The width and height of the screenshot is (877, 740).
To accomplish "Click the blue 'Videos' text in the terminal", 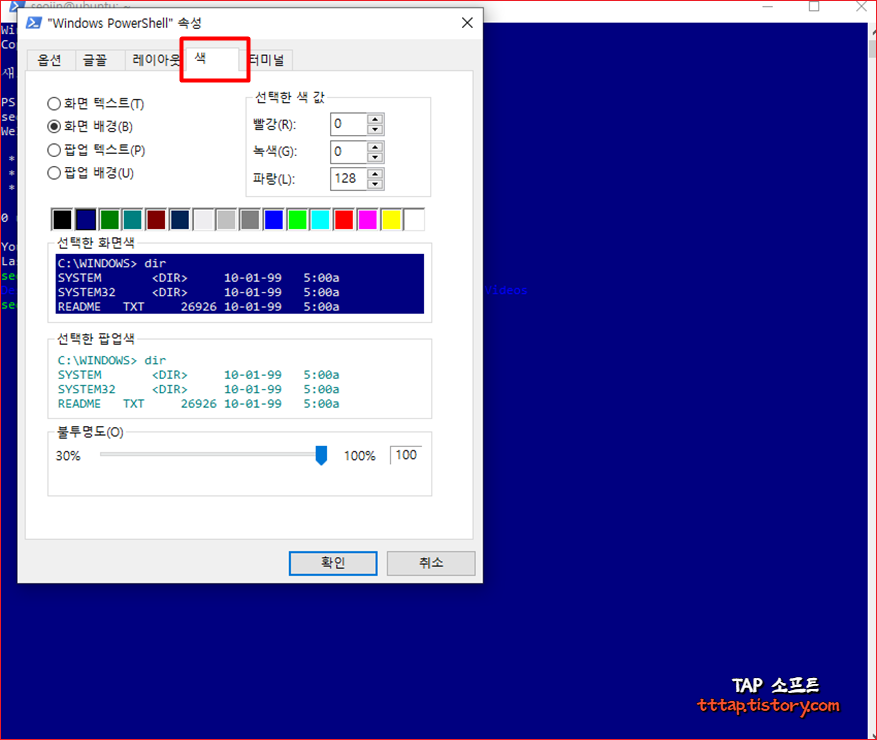I will click(506, 290).
